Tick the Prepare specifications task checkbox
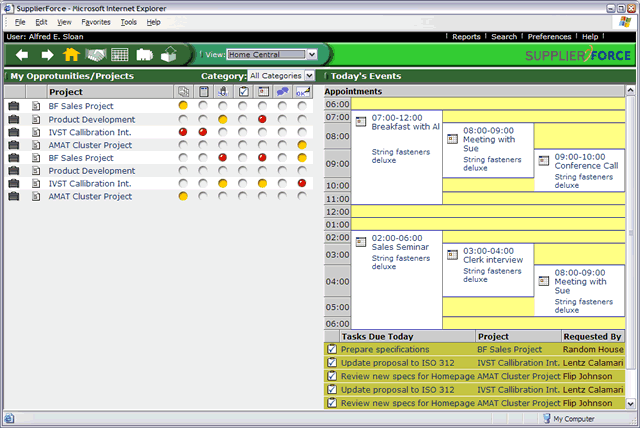This screenshot has width=640, height=428. click(x=332, y=349)
